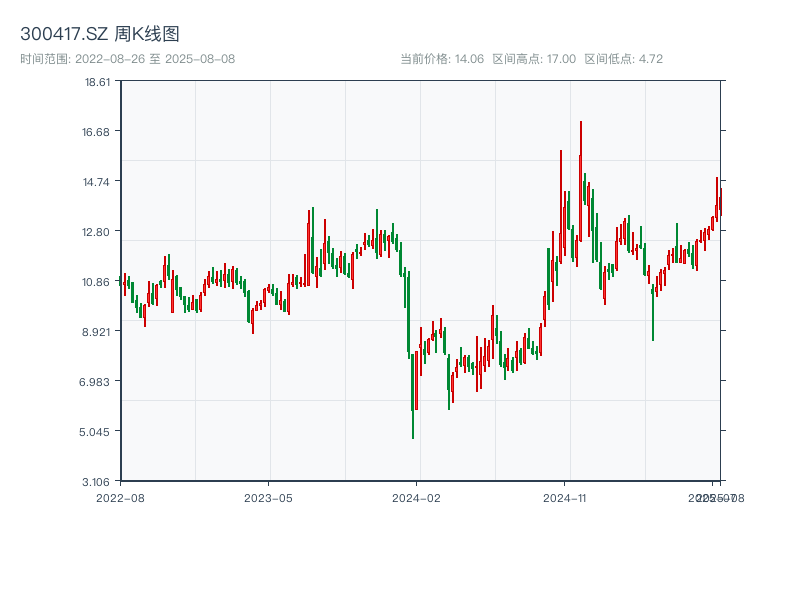Click the 14.74 y-axis tick label
Image resolution: width=800 pixels, height=600 pixels.
(98, 182)
